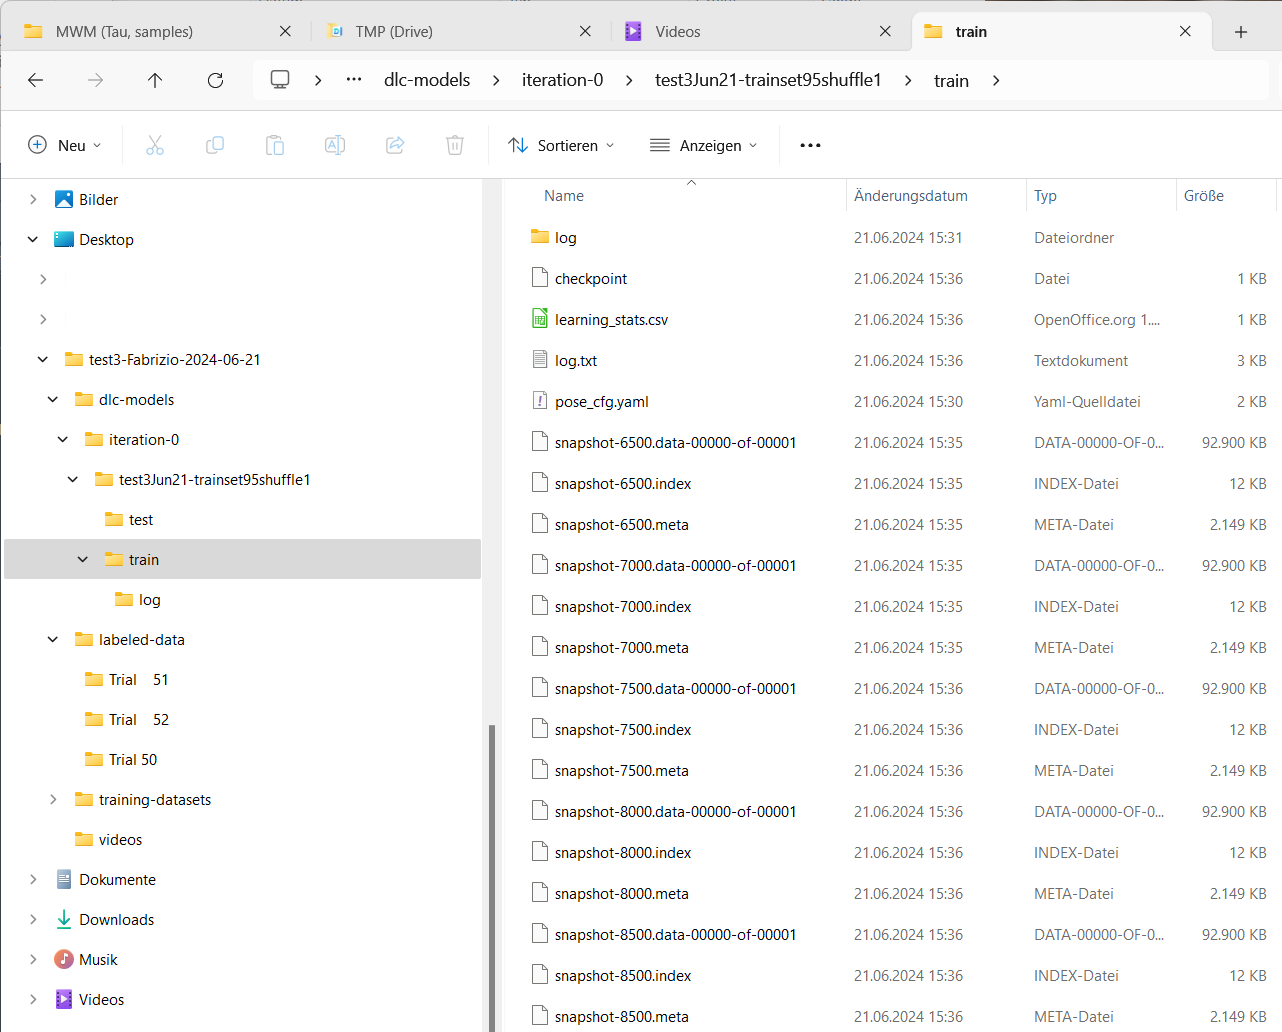Open the toolbar's three-dot more options menu
Image resolution: width=1282 pixels, height=1032 pixels.
[x=810, y=145]
